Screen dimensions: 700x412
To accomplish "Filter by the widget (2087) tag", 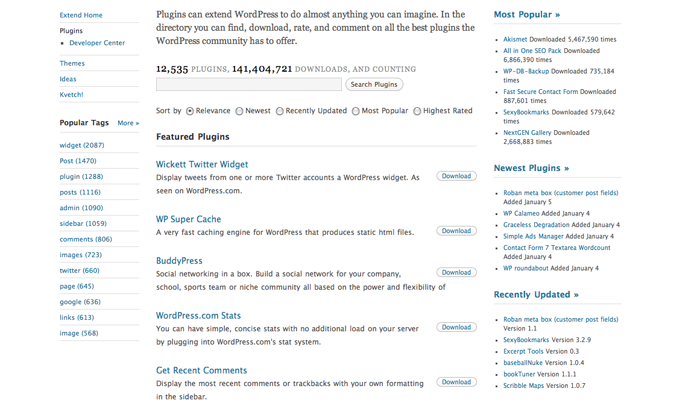I will pos(82,145).
